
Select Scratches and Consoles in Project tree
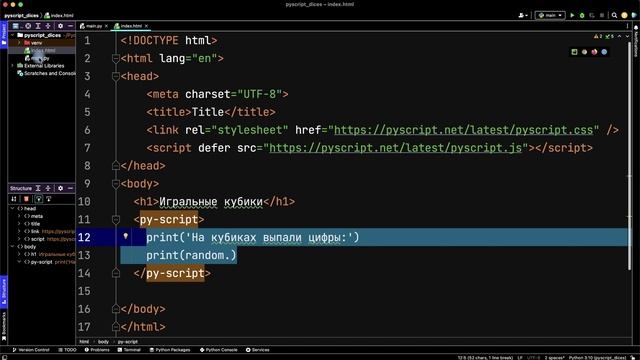click(x=47, y=73)
